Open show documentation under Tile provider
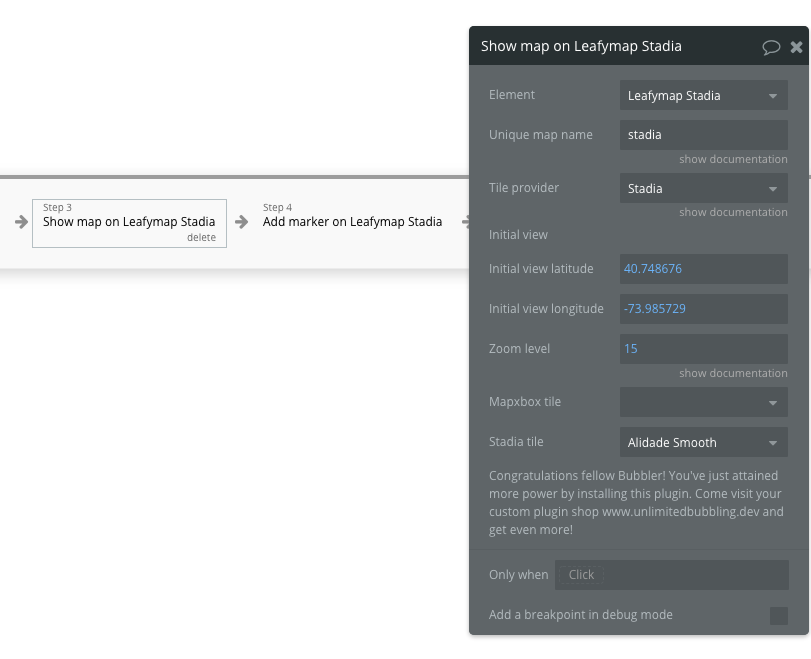 click(733, 212)
